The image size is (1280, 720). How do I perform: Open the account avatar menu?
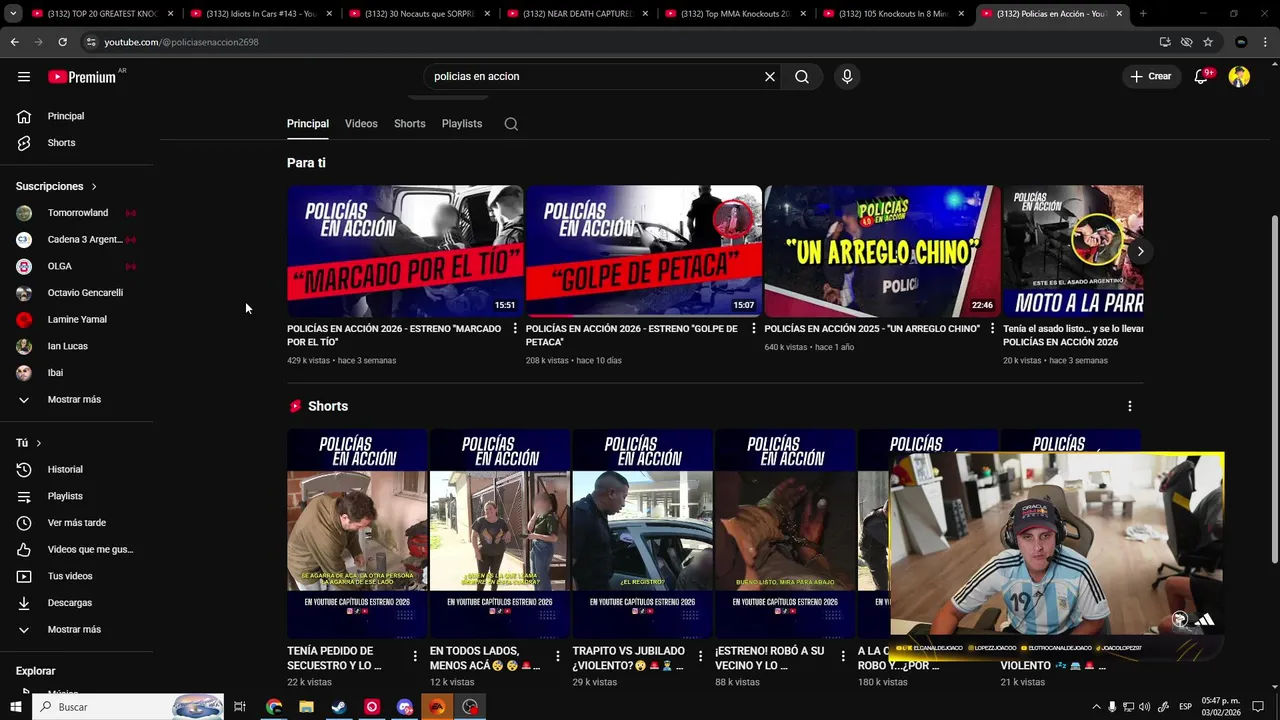pos(1239,76)
